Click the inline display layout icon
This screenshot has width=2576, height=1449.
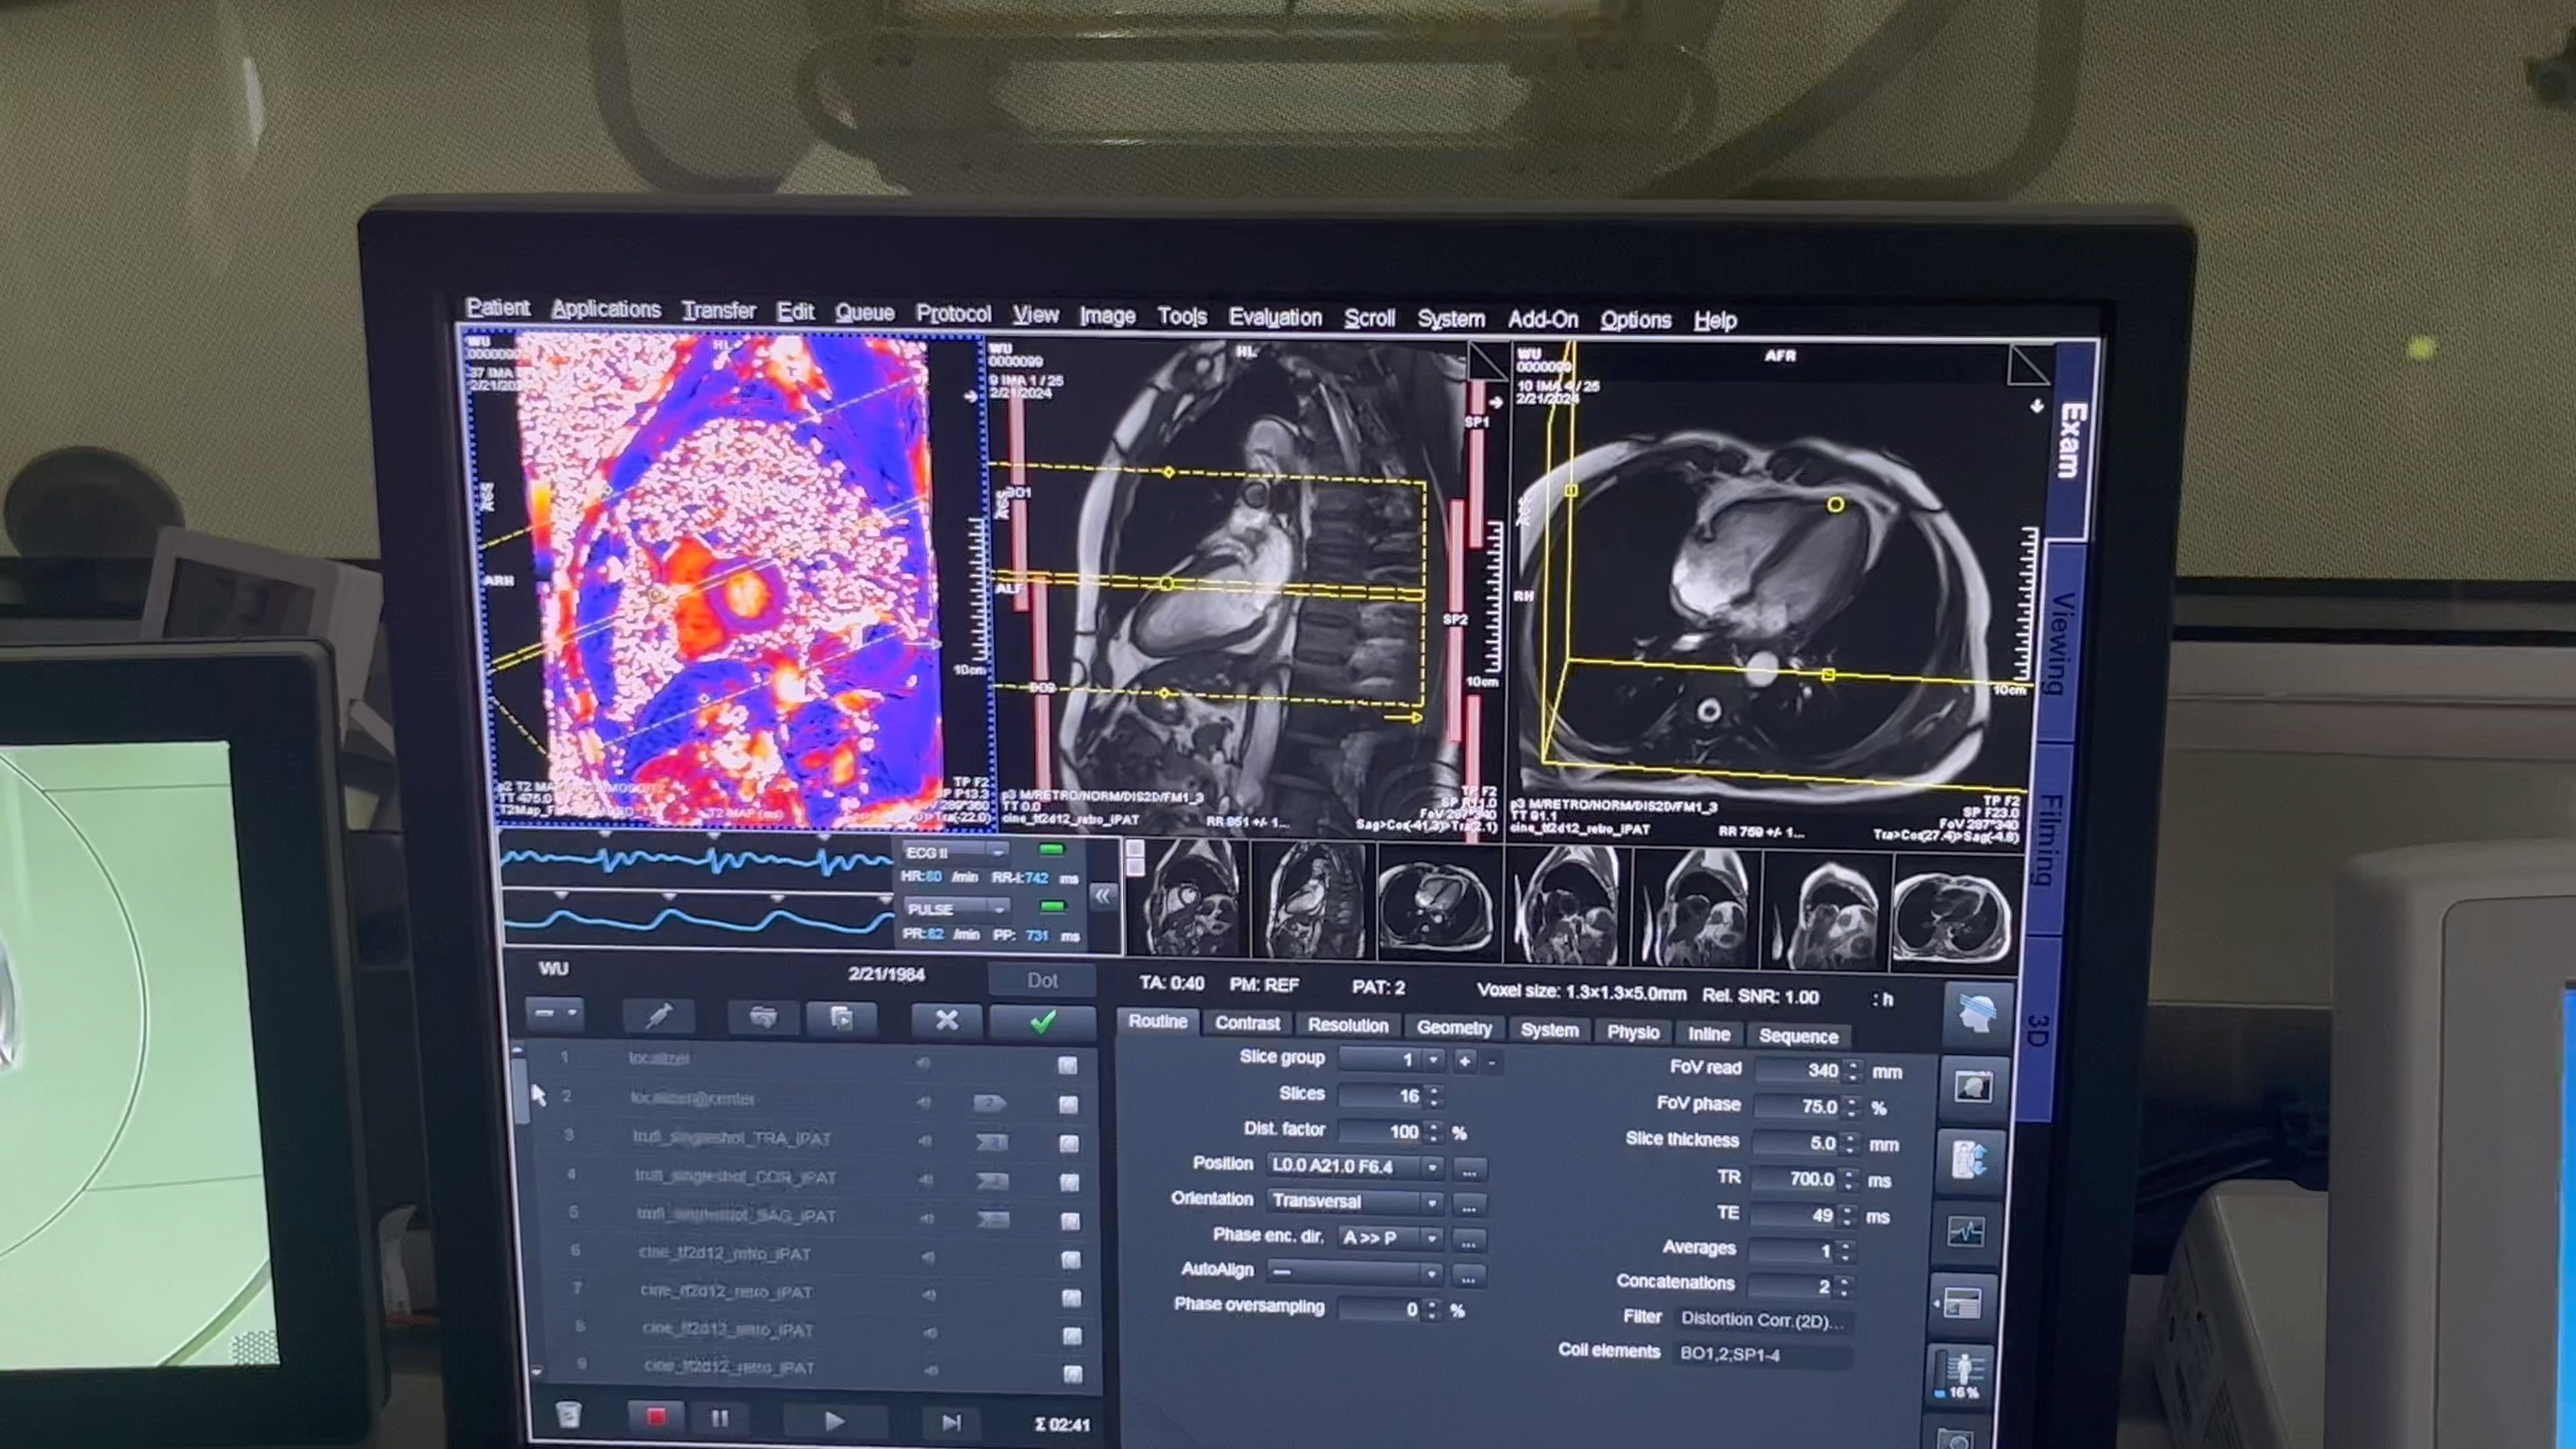tap(1962, 1303)
